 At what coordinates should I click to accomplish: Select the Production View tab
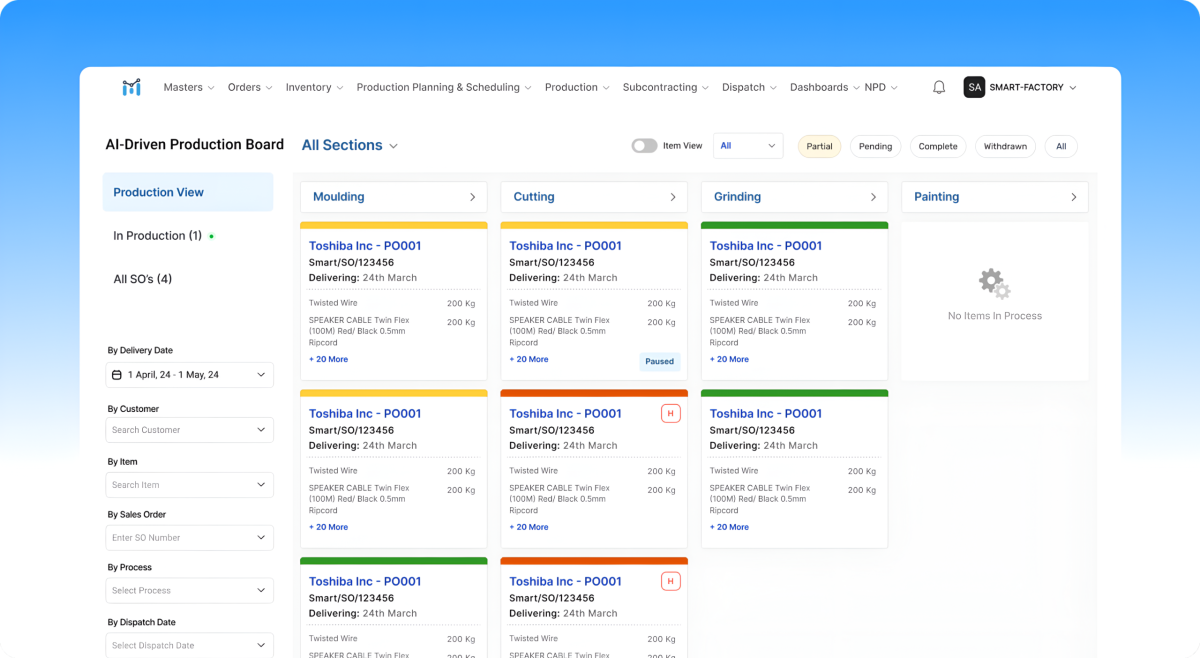click(188, 192)
